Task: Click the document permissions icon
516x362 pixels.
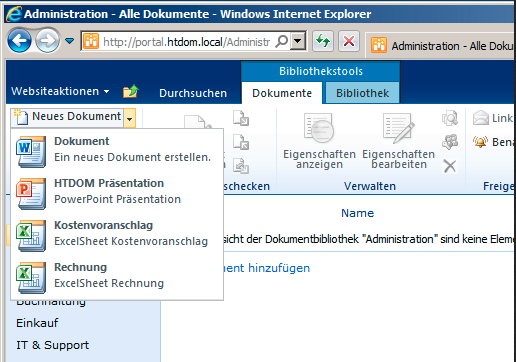Action: point(450,142)
